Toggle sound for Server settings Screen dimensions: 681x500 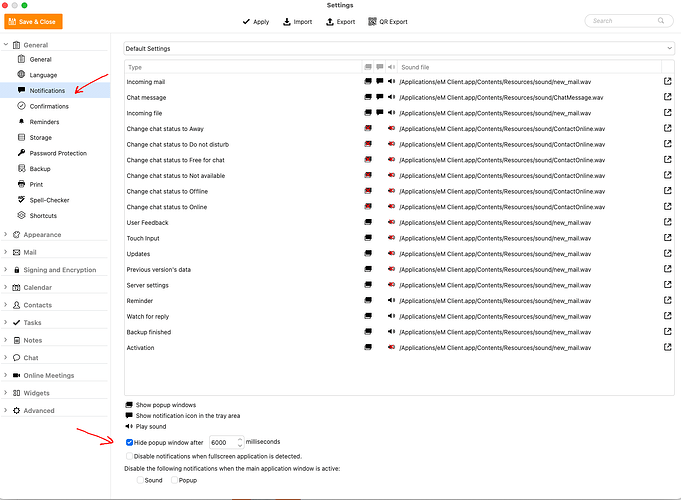(x=391, y=285)
